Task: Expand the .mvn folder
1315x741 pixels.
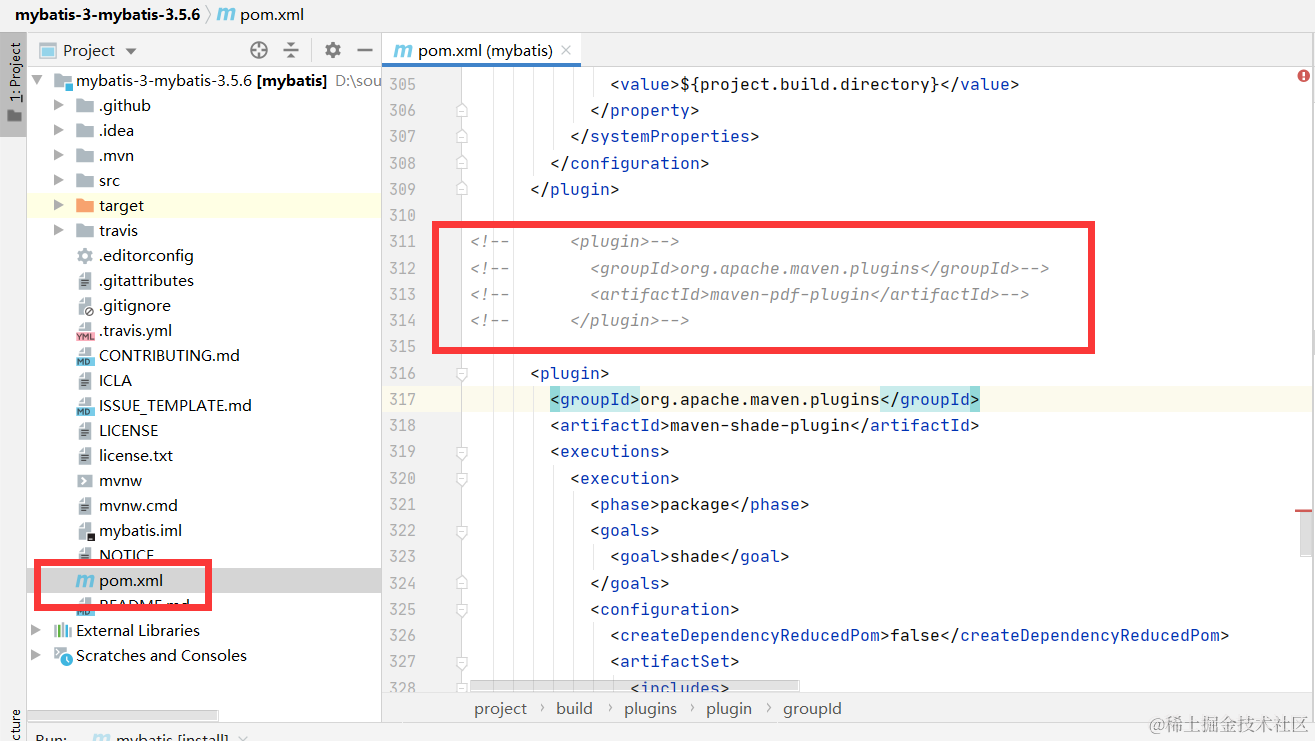Action: click(x=59, y=155)
